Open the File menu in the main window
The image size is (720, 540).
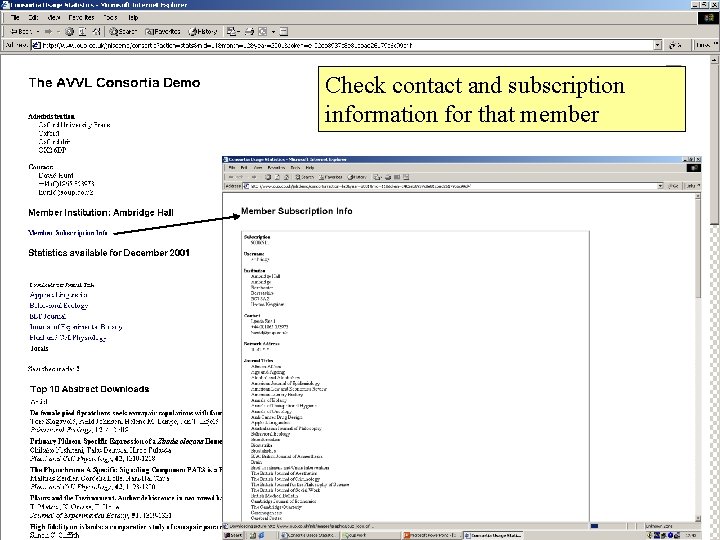pyautogui.click(x=15, y=17)
